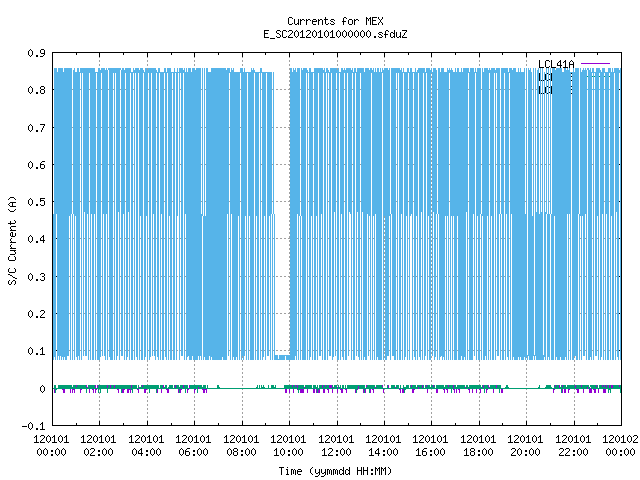Image resolution: width=640 pixels, height=480 pixels.
Task: Click the y-axis tick value 0.2
Action: (x=36, y=314)
